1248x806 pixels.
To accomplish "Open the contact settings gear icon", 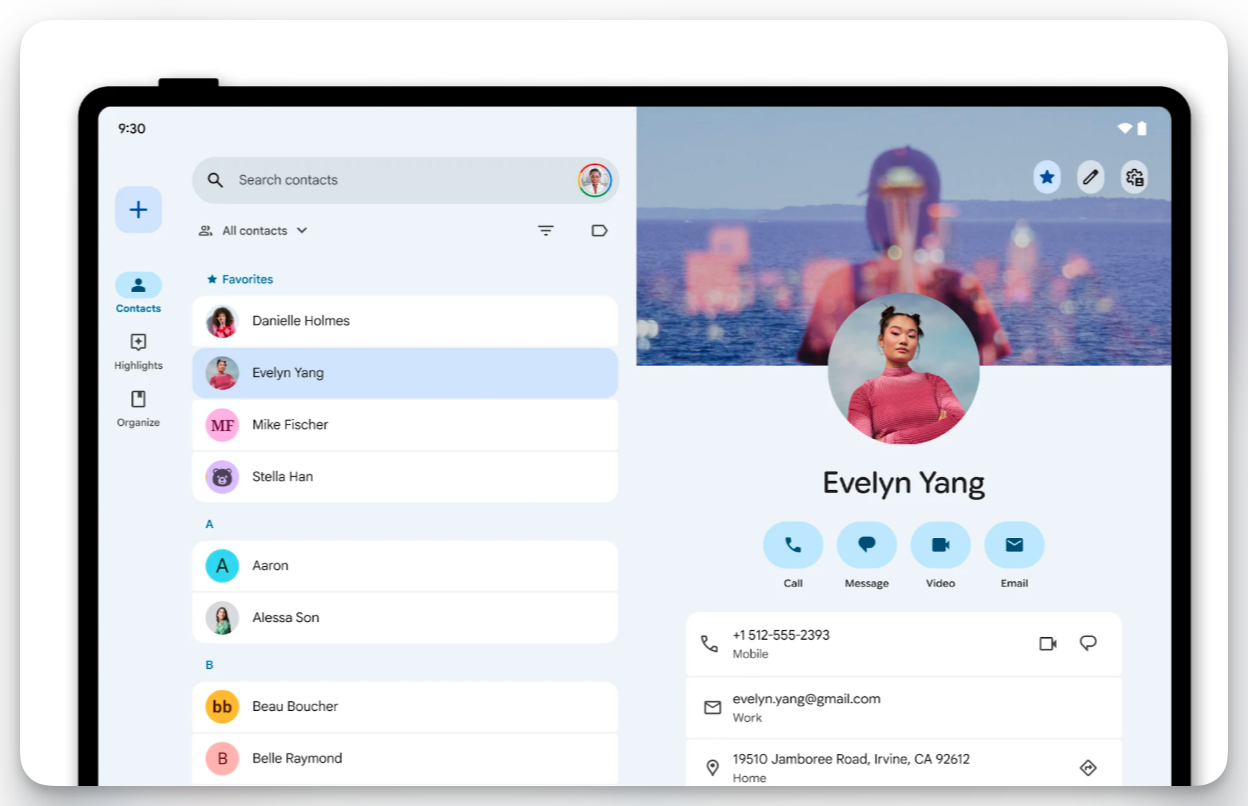I will pos(1134,177).
